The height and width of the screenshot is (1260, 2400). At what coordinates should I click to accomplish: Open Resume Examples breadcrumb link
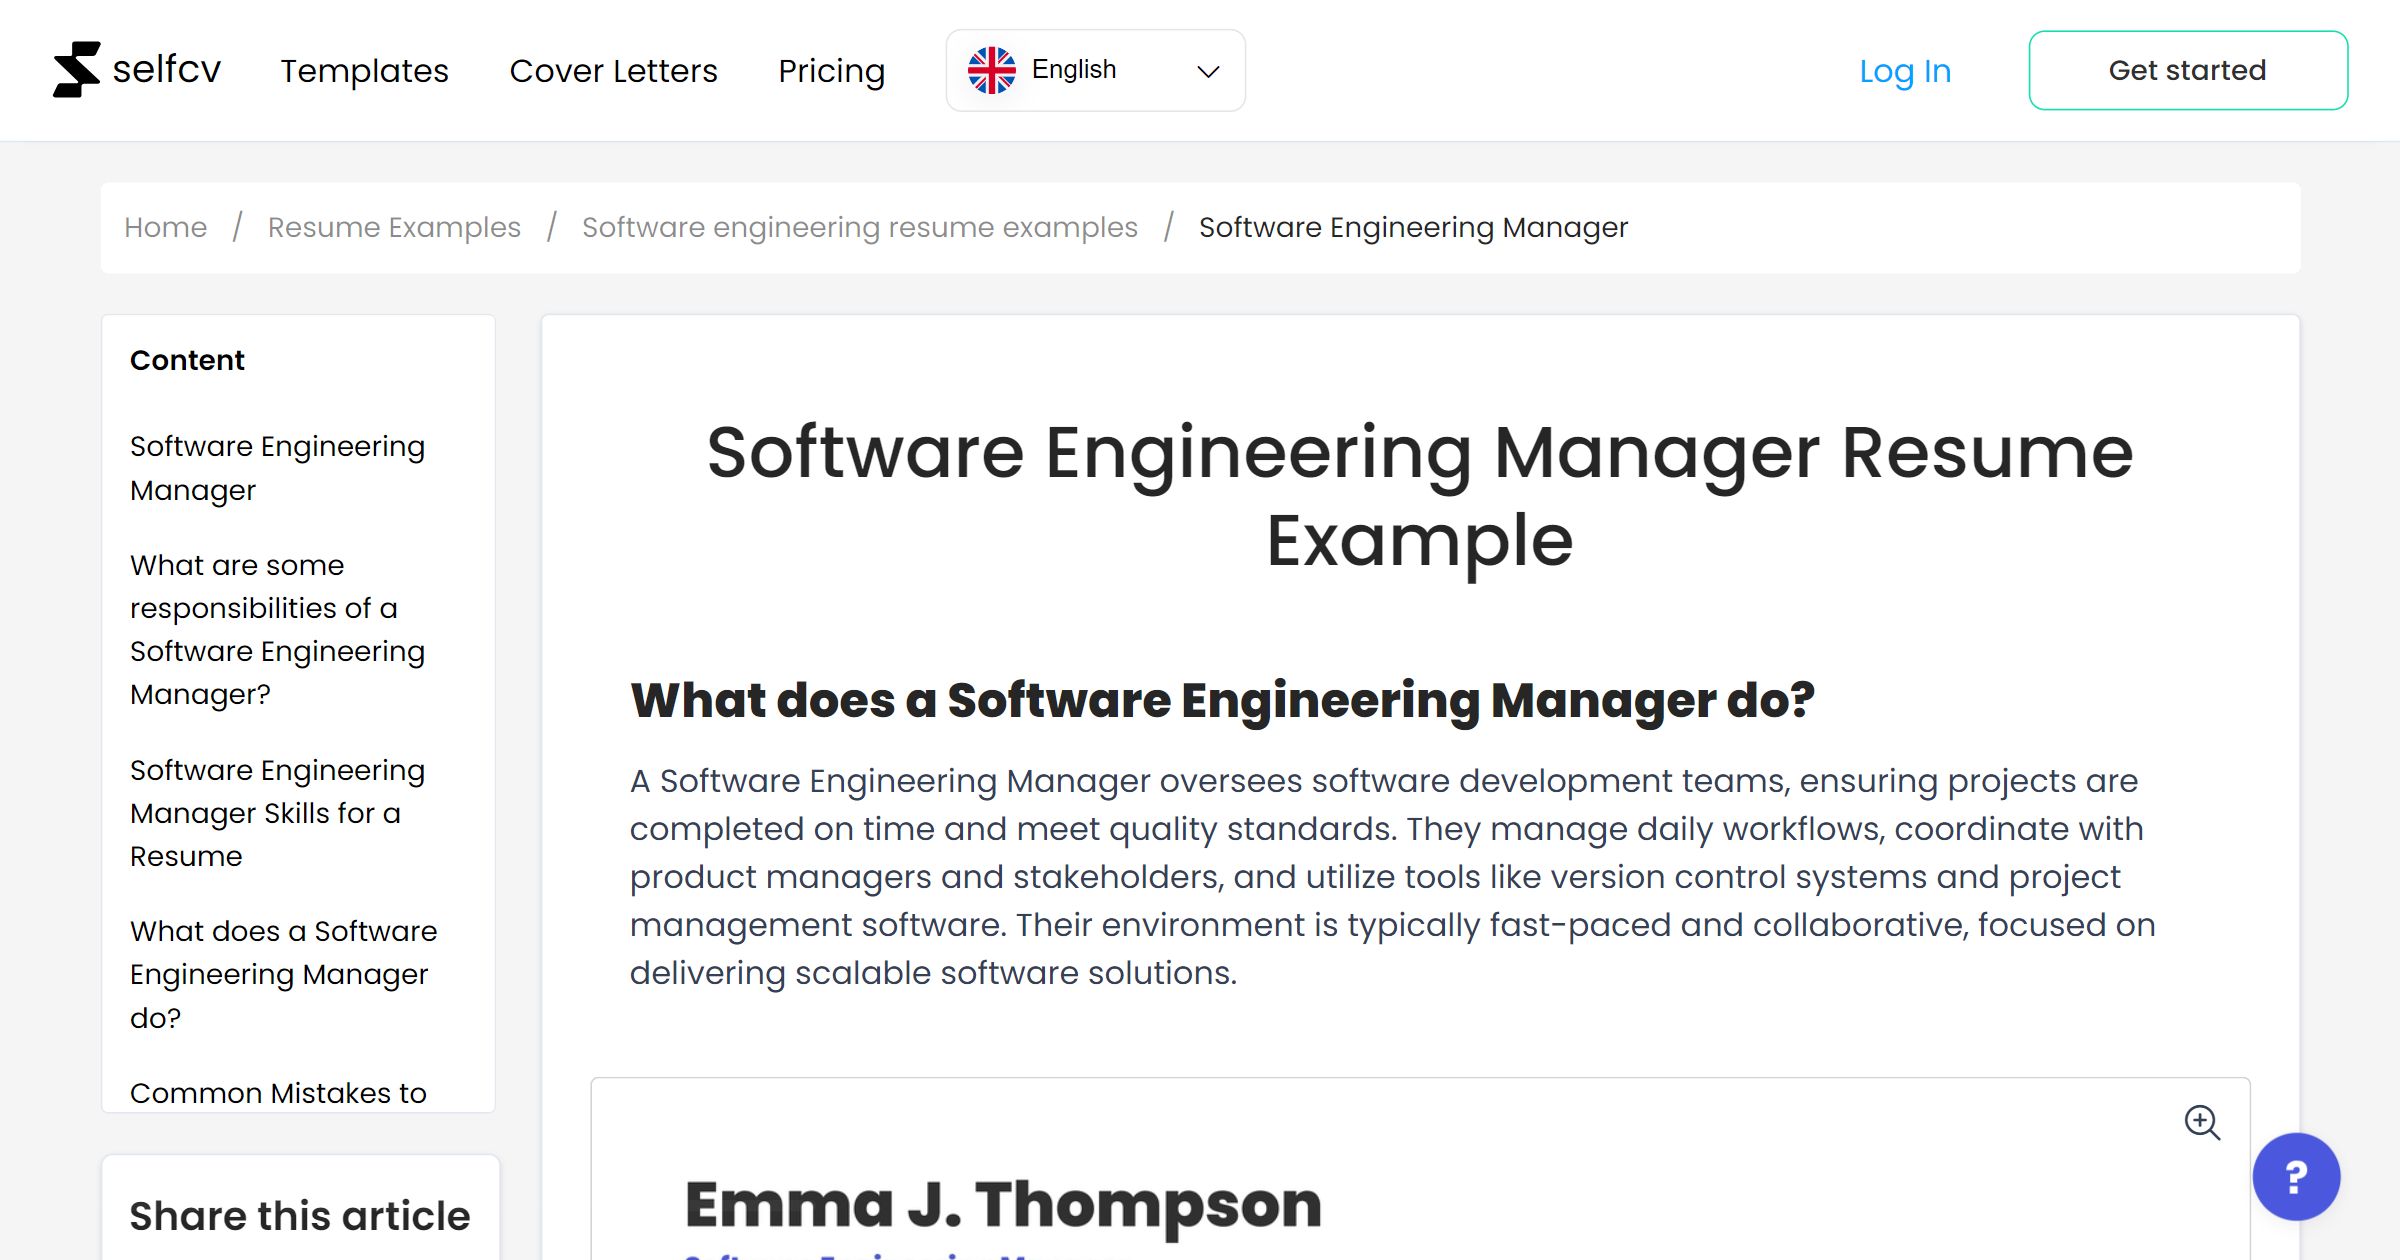point(394,227)
